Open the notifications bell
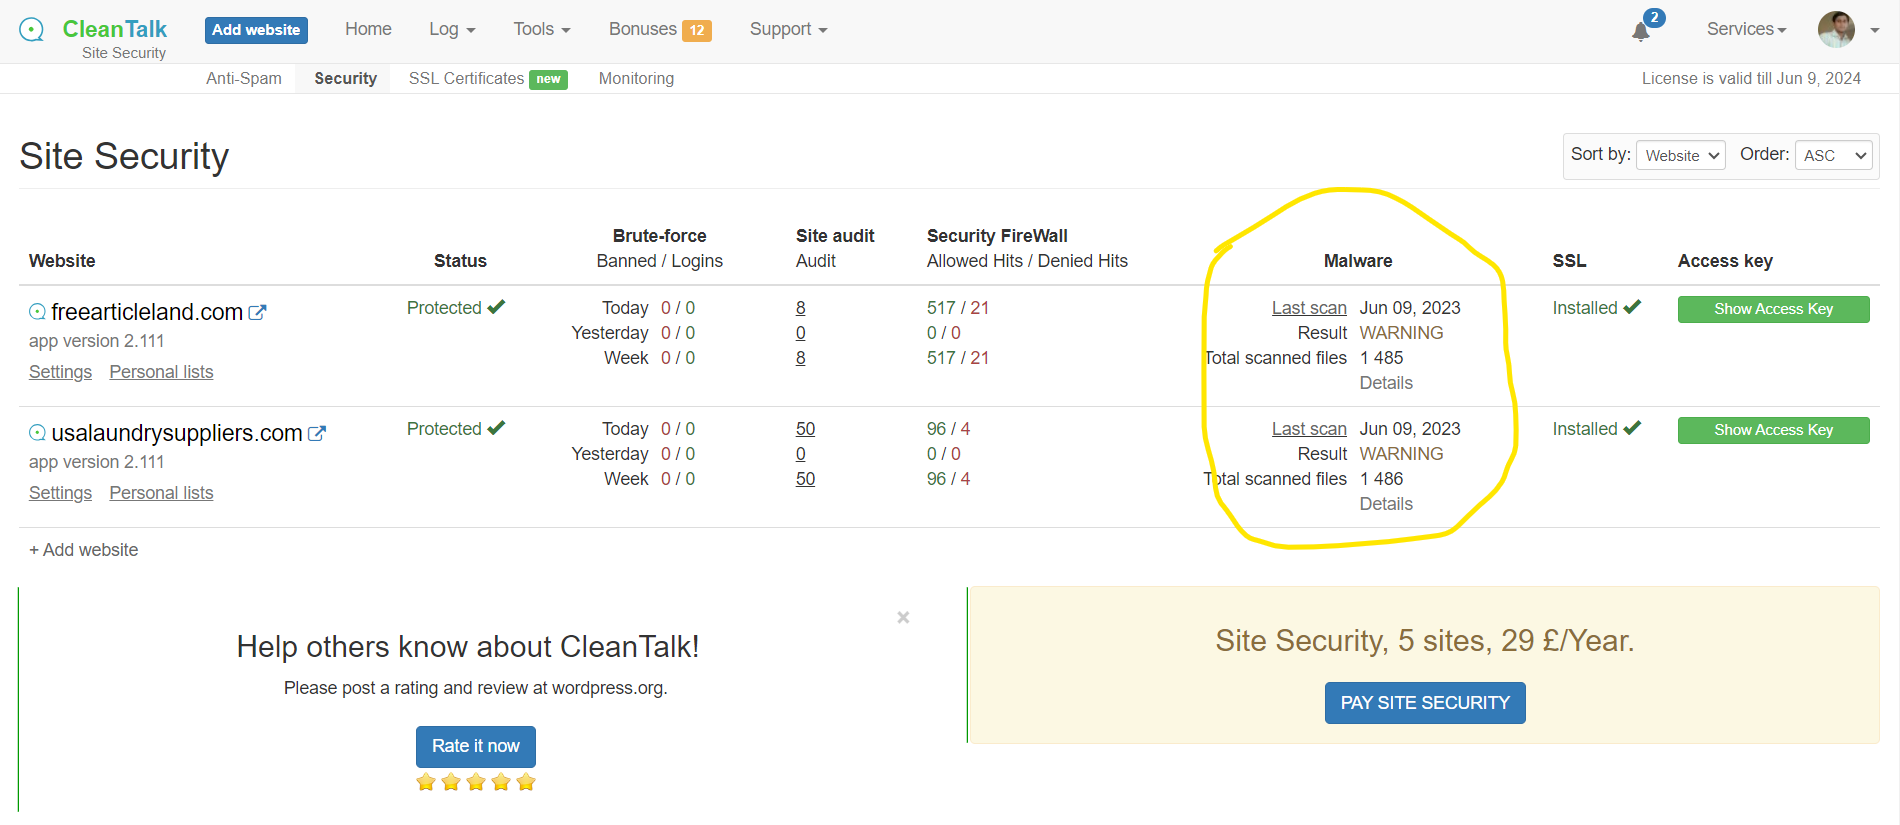1900x825 pixels. [x=1641, y=31]
